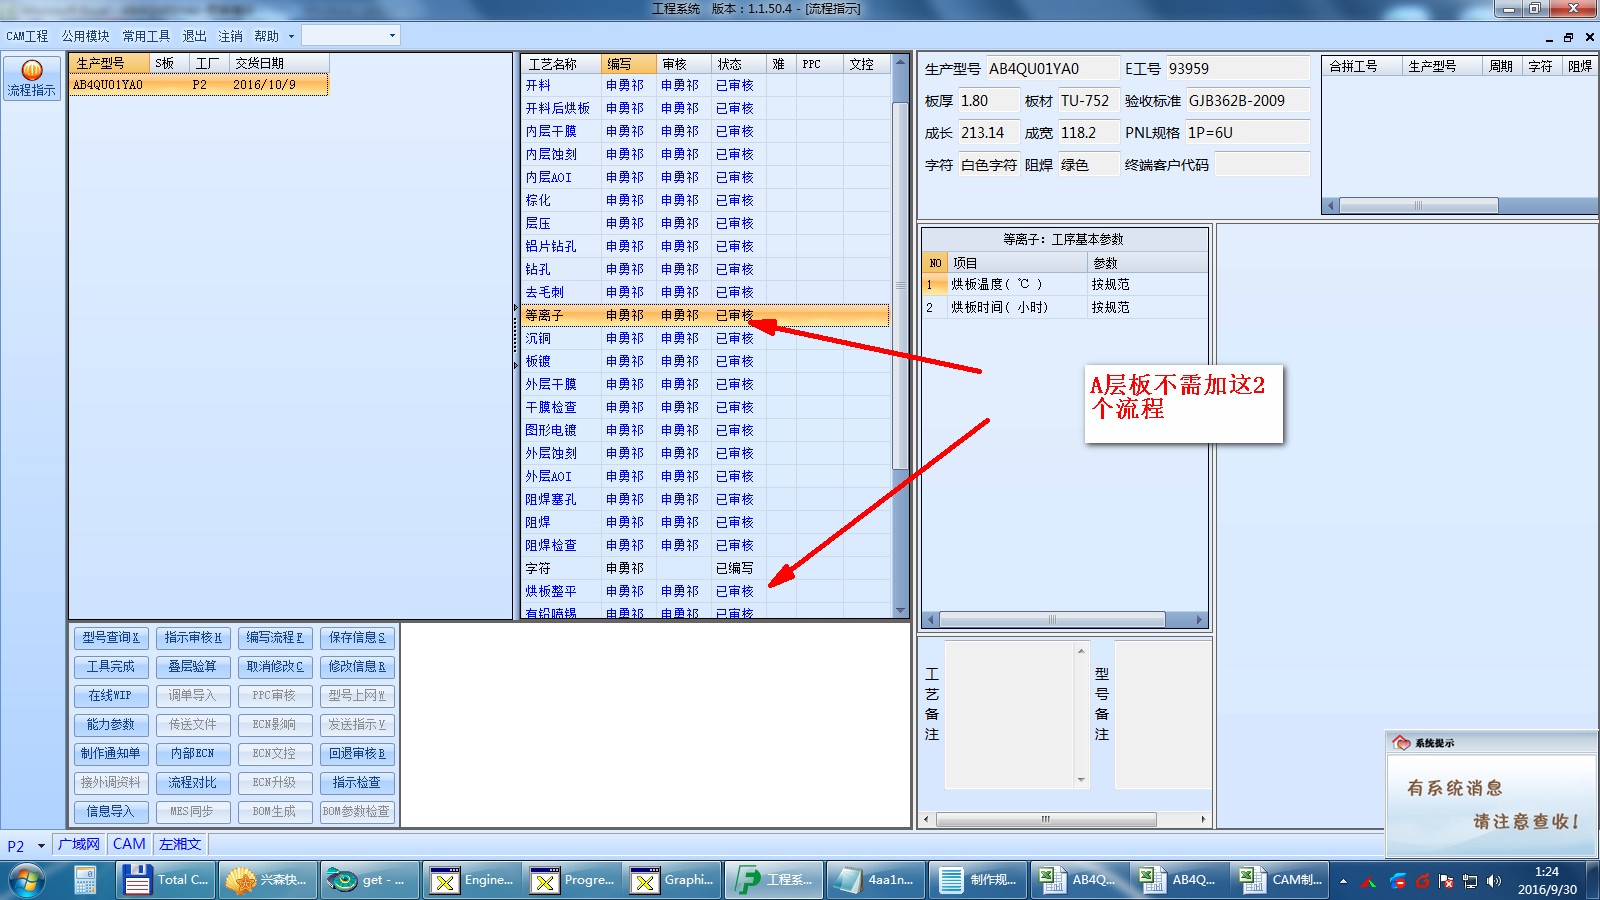Click the 叠层验算 button
The image size is (1600, 900).
tap(193, 666)
